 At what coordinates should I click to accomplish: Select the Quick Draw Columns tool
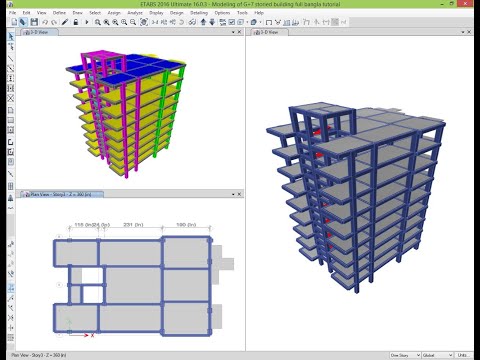[x=11, y=78]
